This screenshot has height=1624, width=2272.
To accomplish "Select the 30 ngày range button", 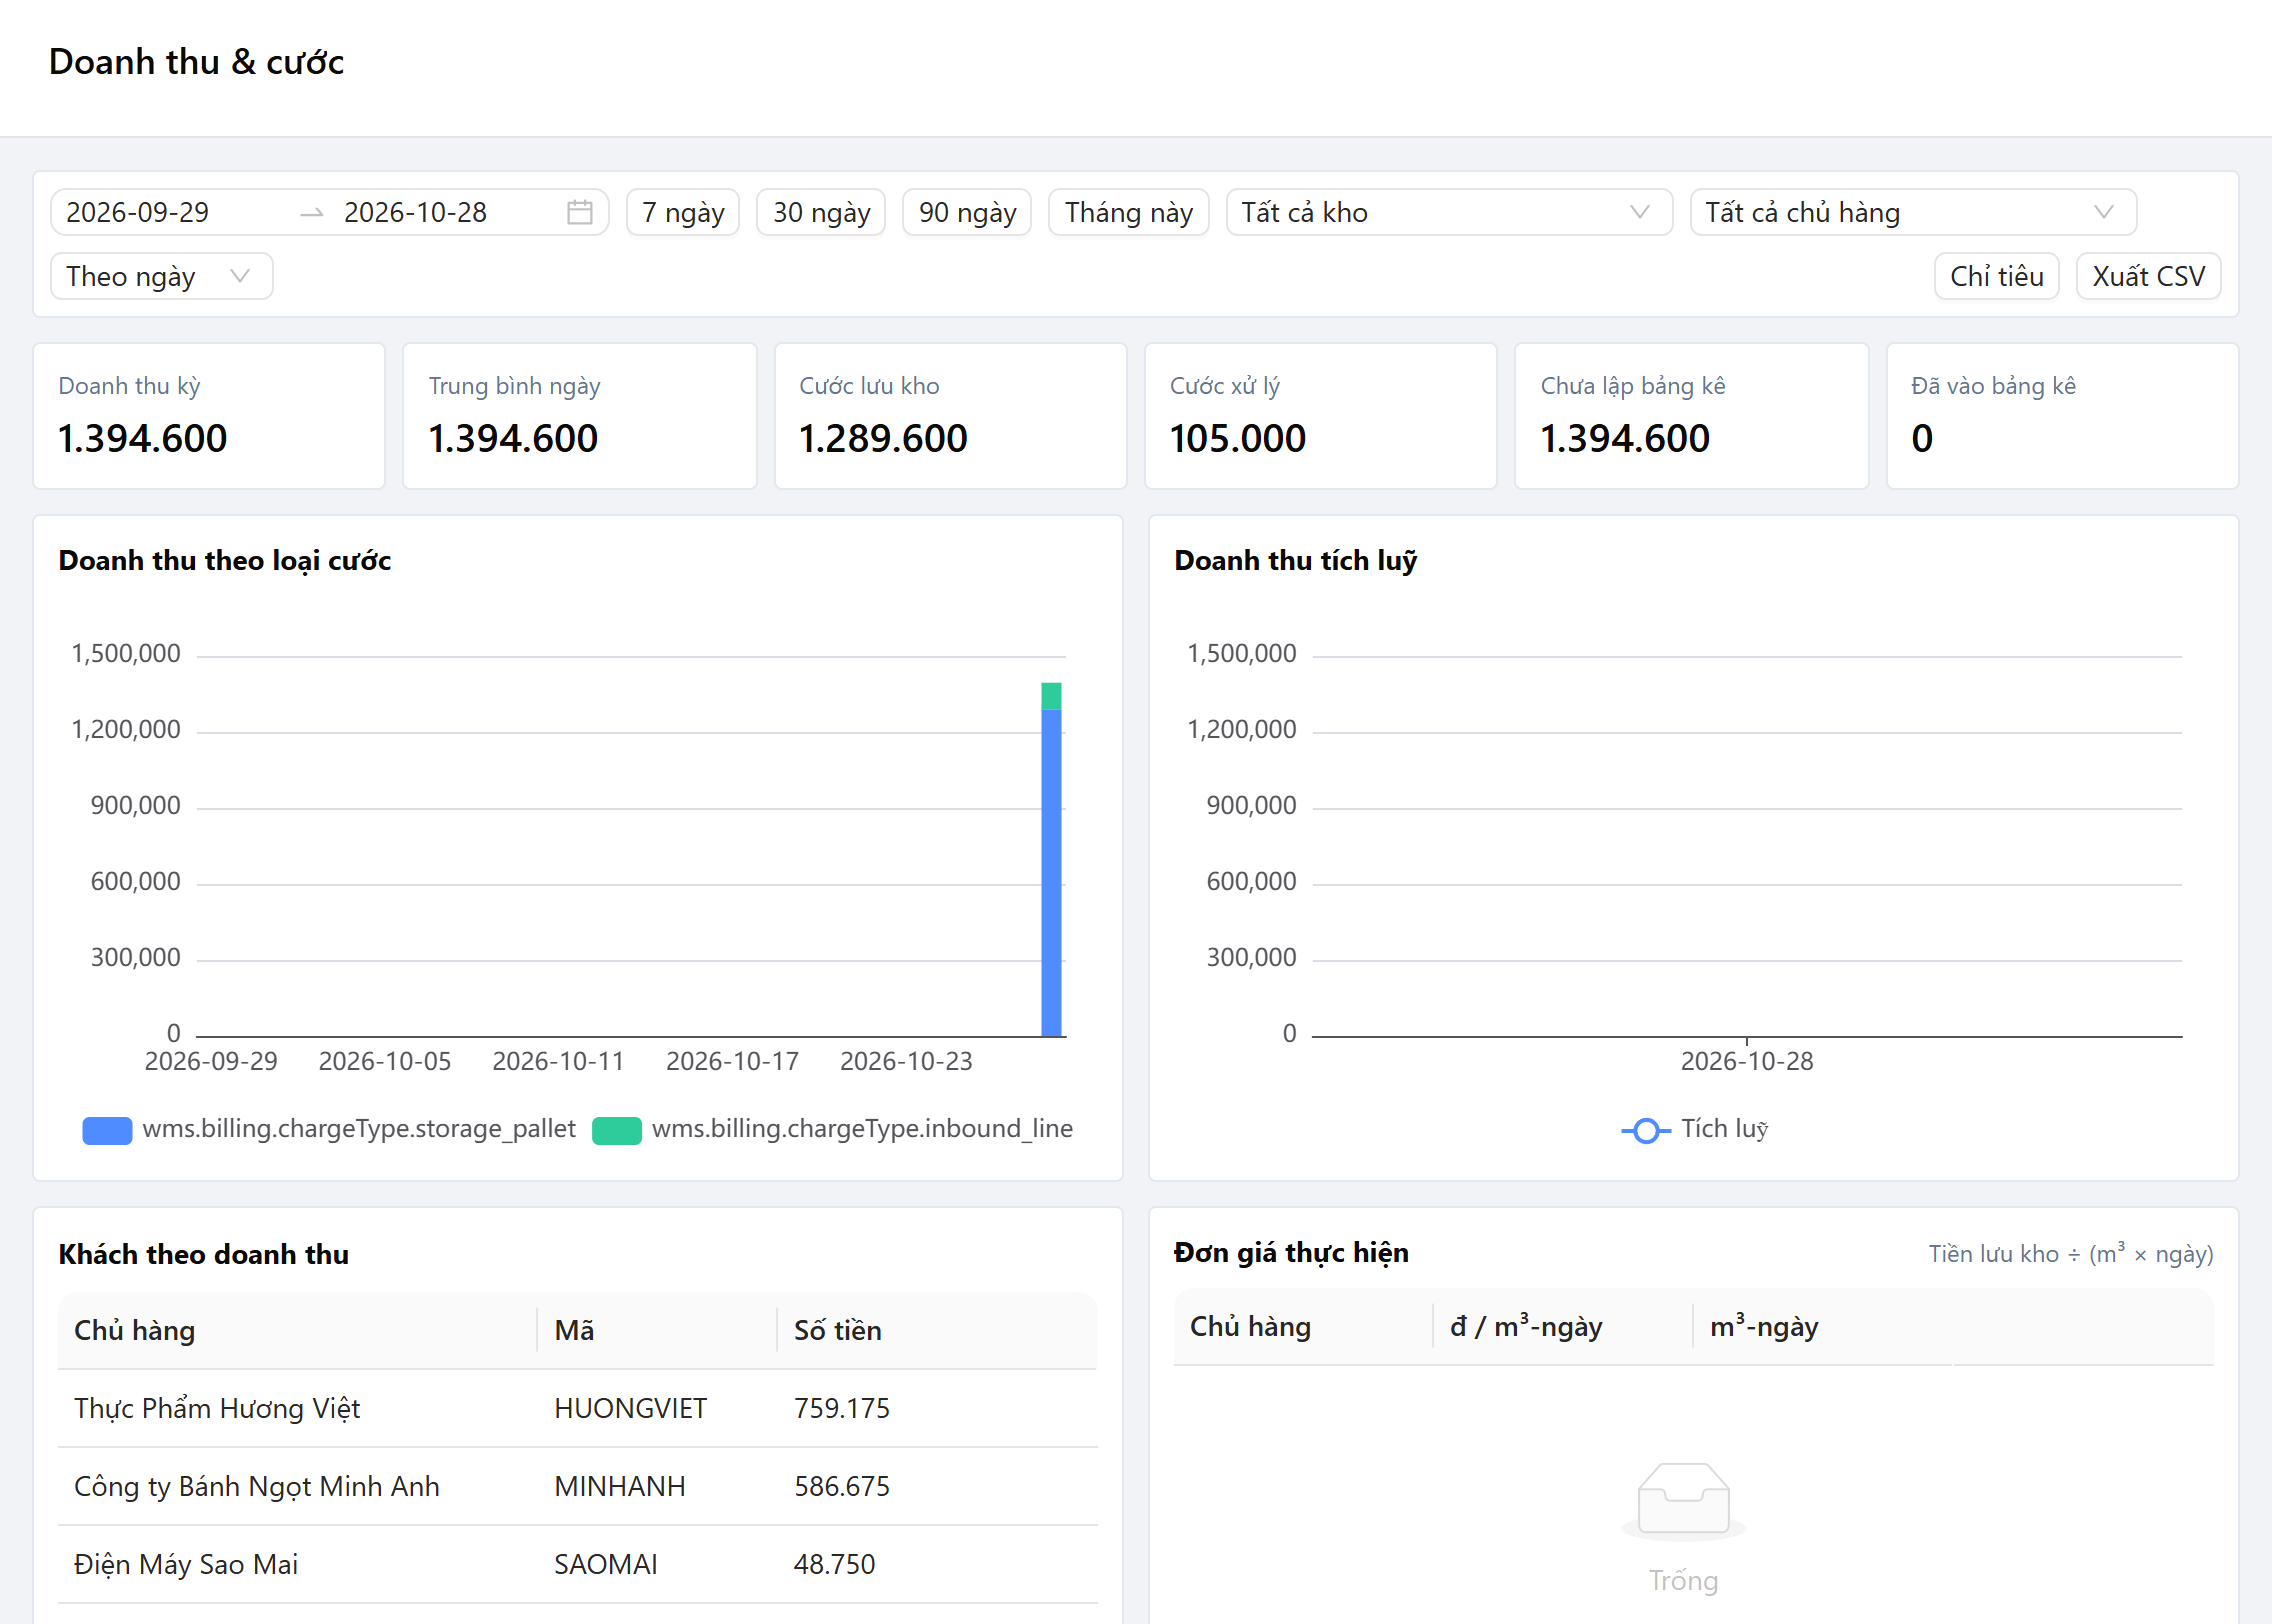I will (821, 213).
